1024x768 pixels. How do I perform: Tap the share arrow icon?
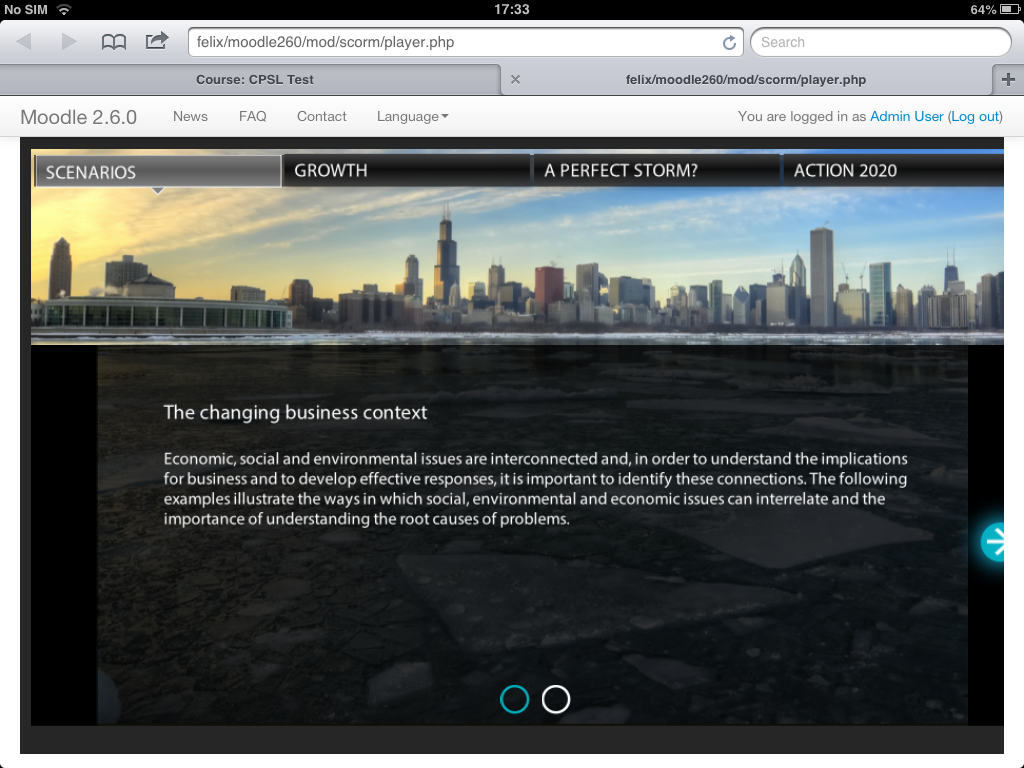157,41
